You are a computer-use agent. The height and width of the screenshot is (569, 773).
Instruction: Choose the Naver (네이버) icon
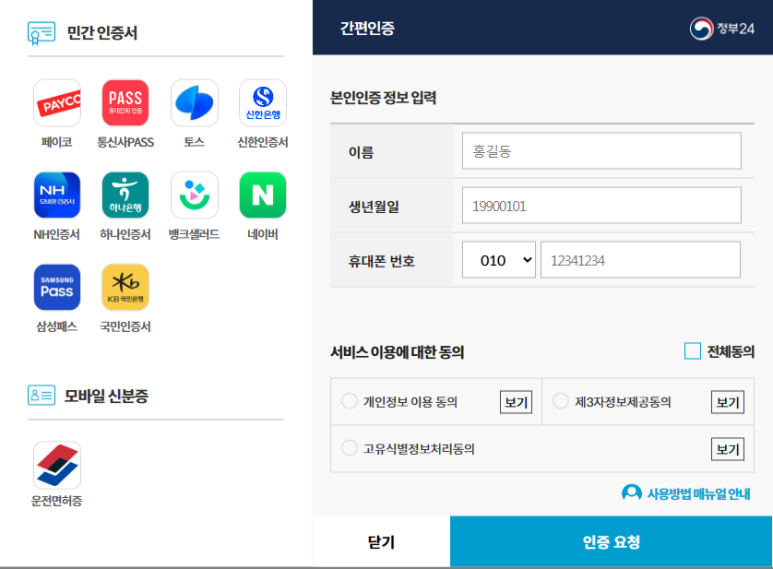click(x=263, y=195)
